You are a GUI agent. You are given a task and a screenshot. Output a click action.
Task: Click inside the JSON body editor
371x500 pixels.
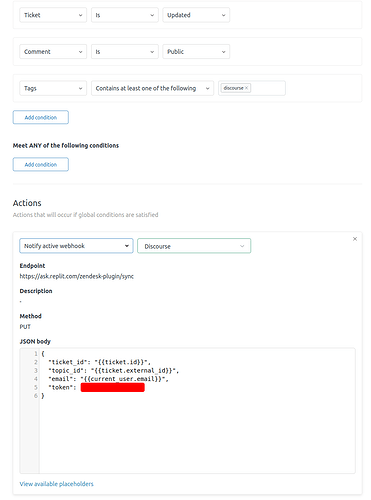coord(187,411)
